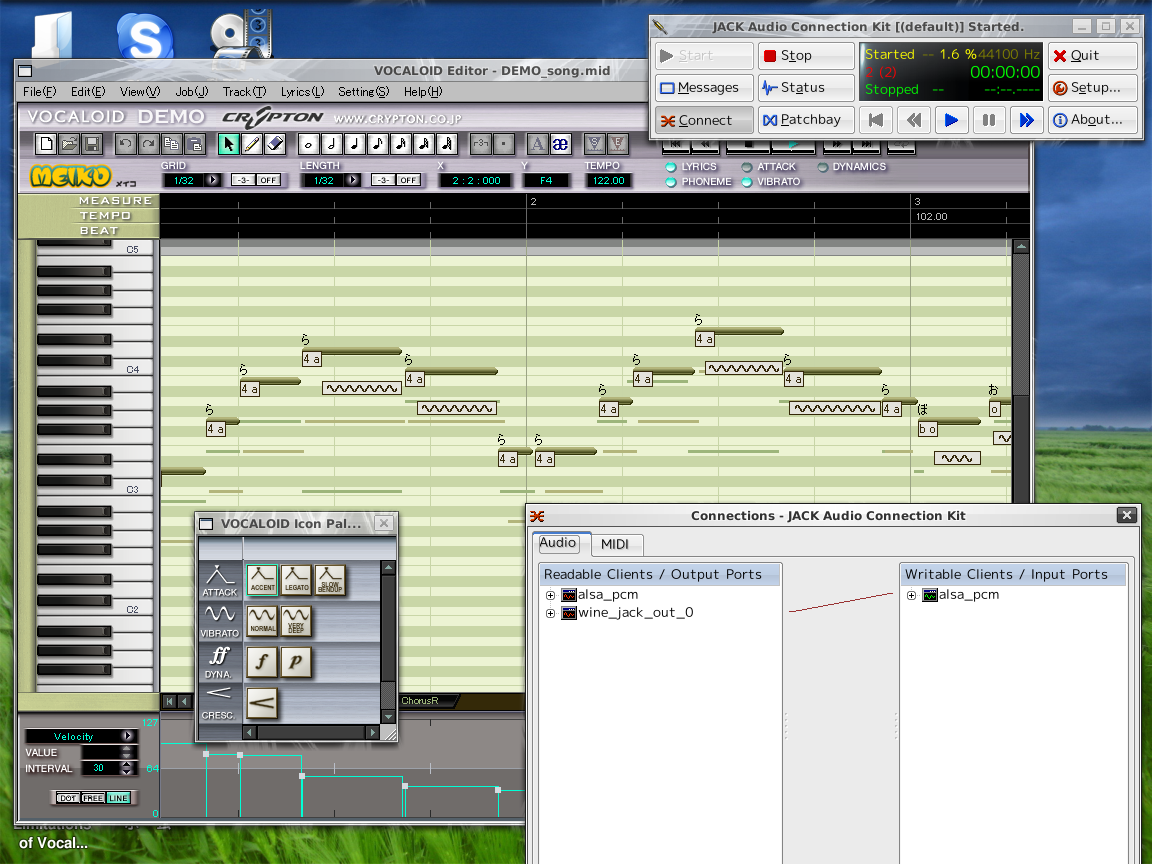Click the LEGATO attack icon in palette
Screen dimensions: 1152x864
pyautogui.click(x=296, y=580)
